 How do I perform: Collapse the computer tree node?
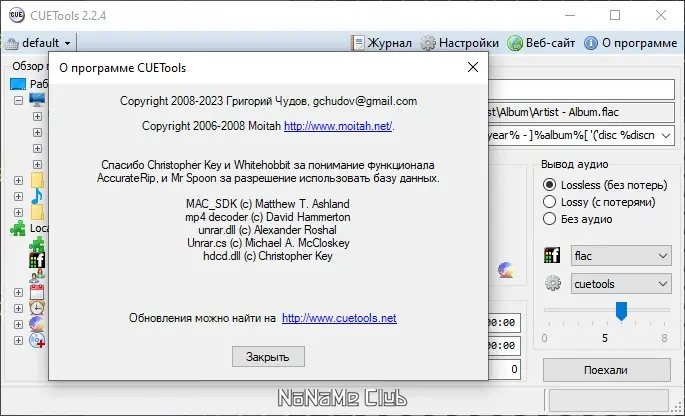18,101
